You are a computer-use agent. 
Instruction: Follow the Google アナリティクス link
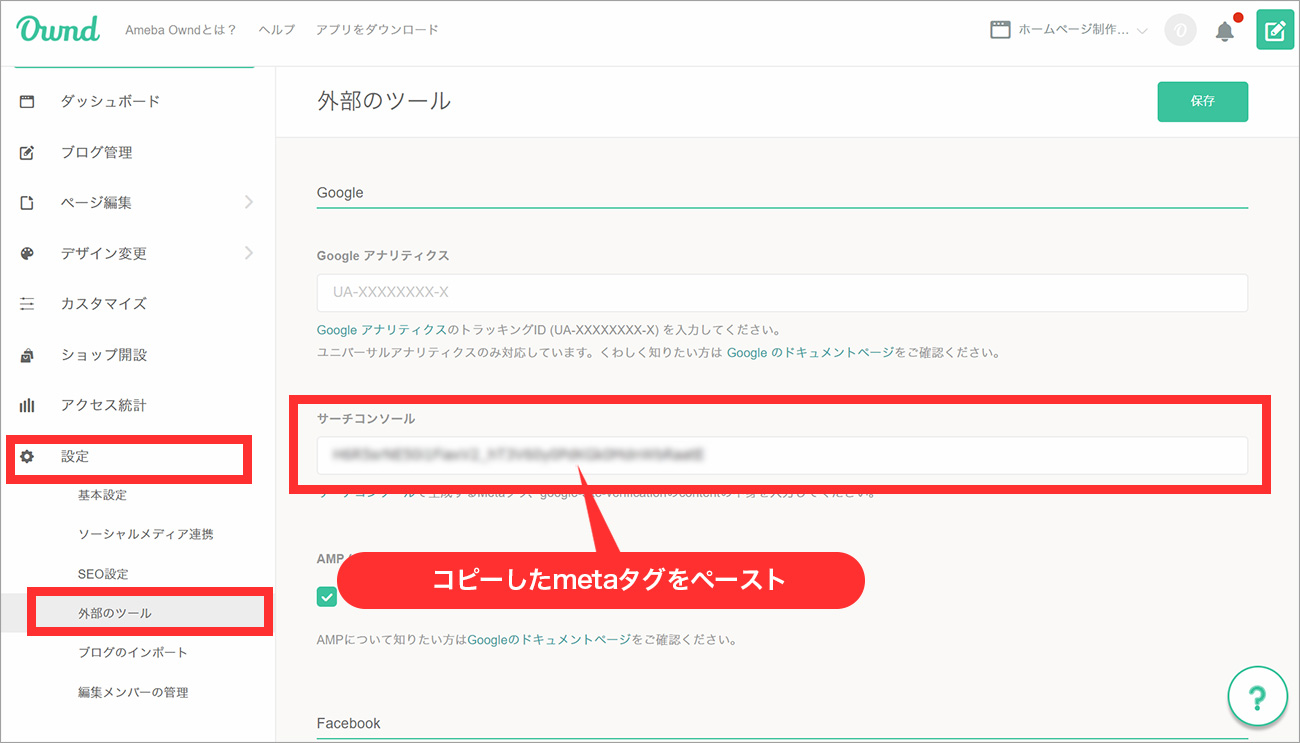381,330
